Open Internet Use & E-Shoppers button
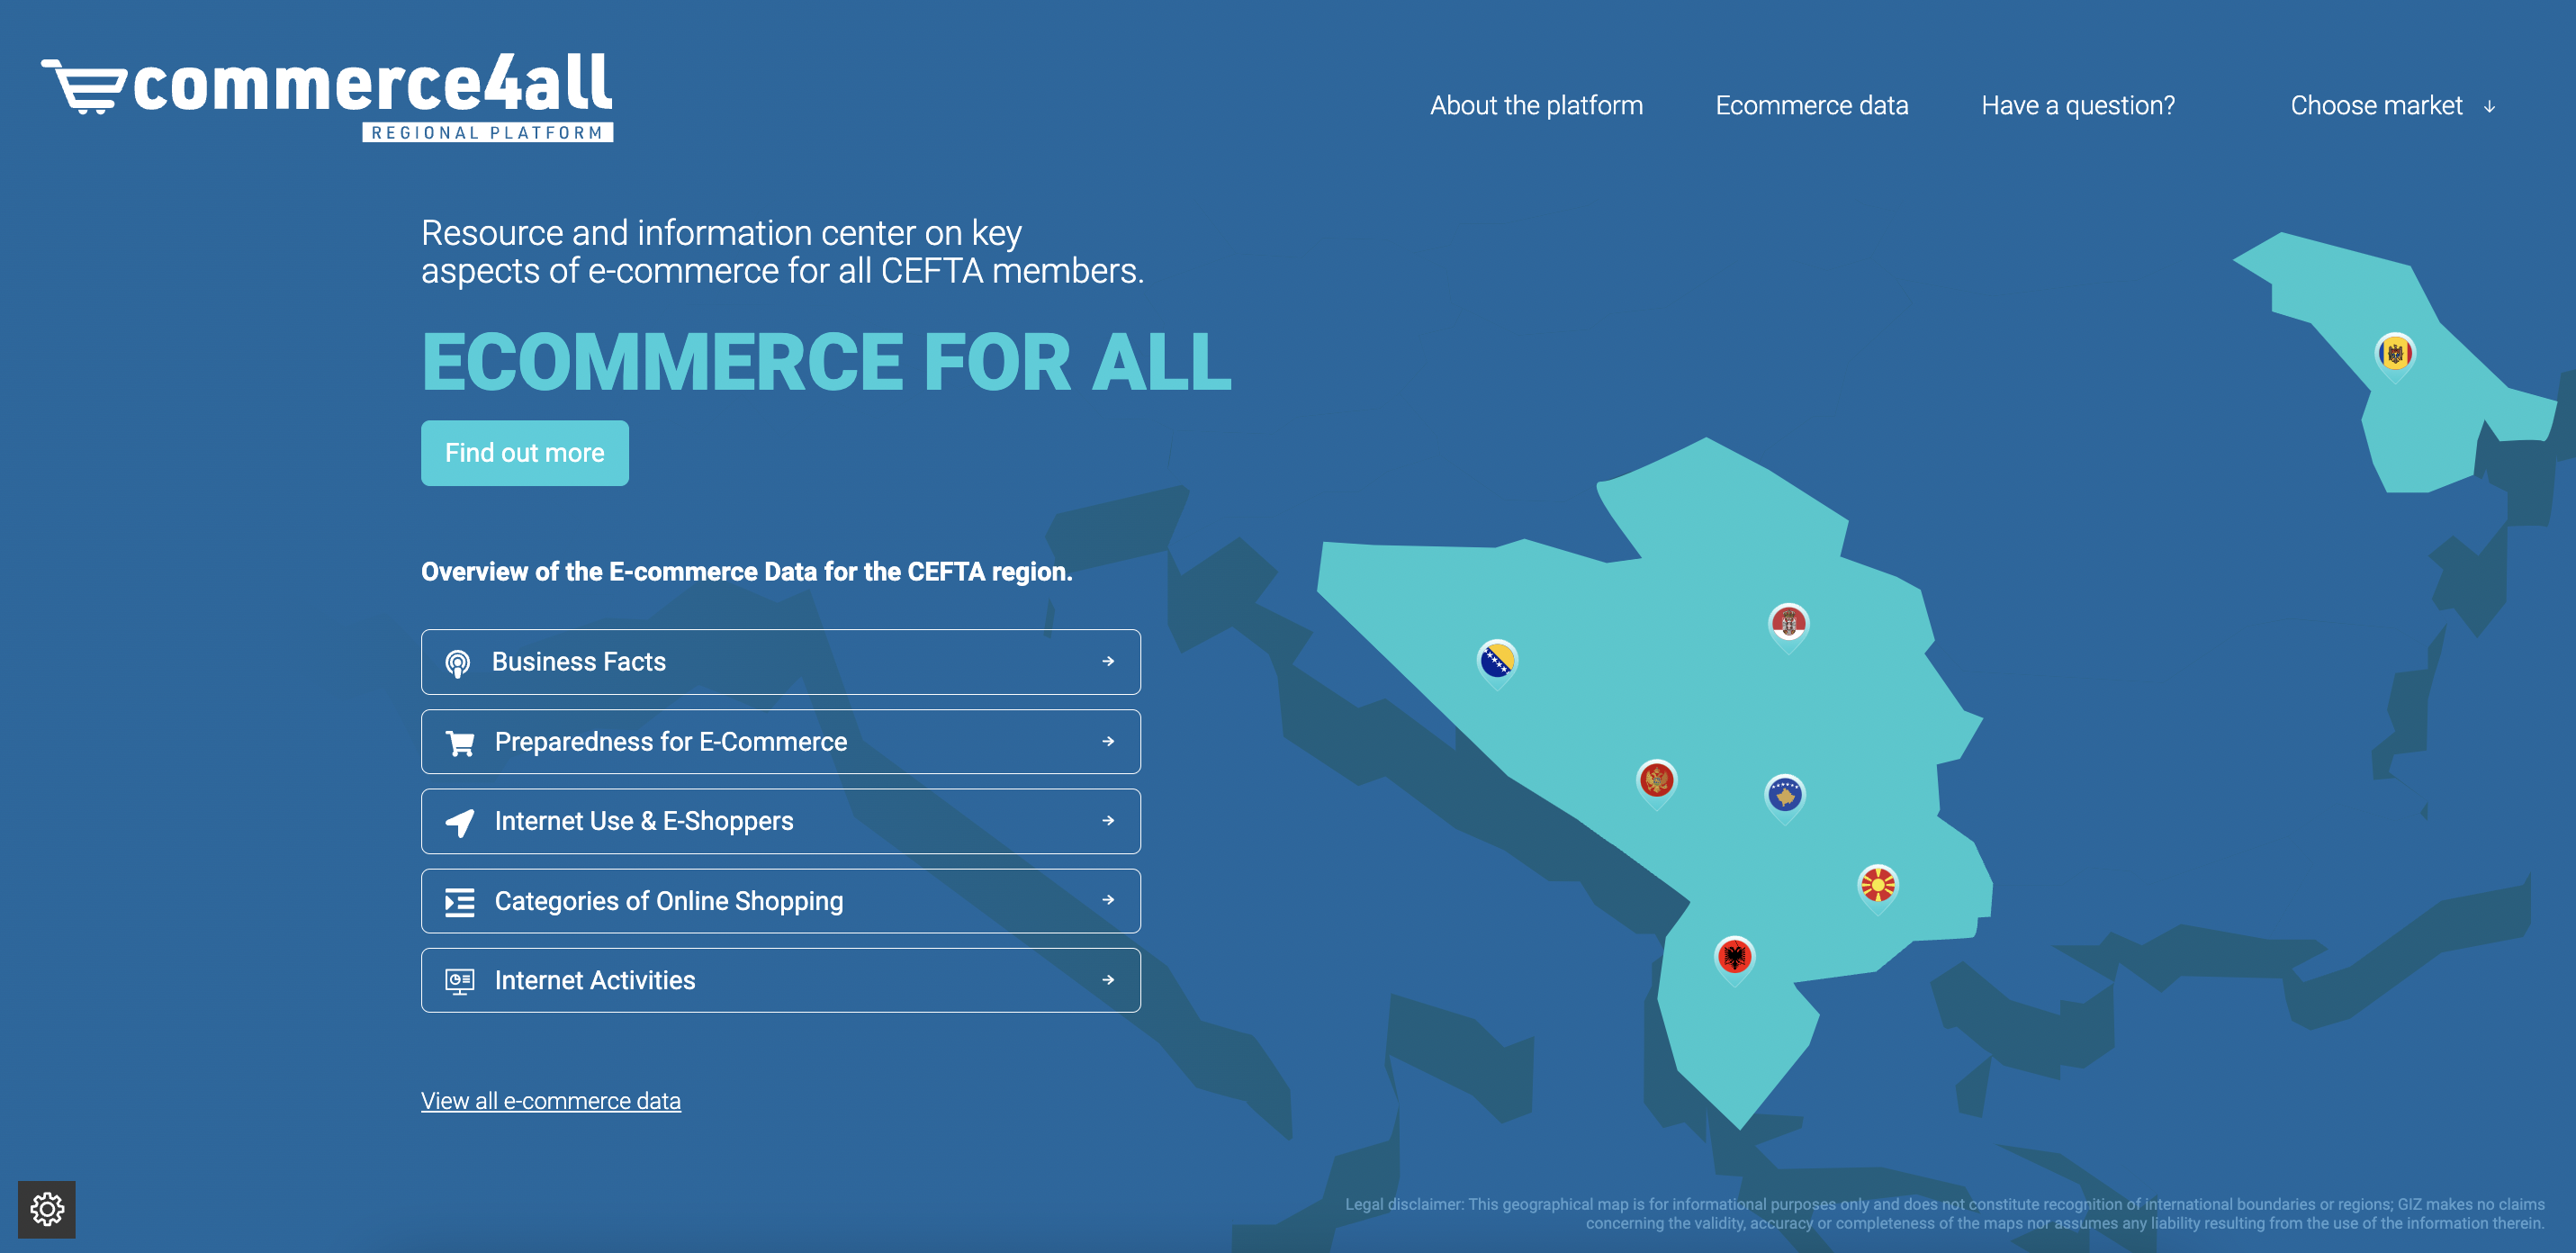The image size is (2576, 1253). tap(780, 821)
